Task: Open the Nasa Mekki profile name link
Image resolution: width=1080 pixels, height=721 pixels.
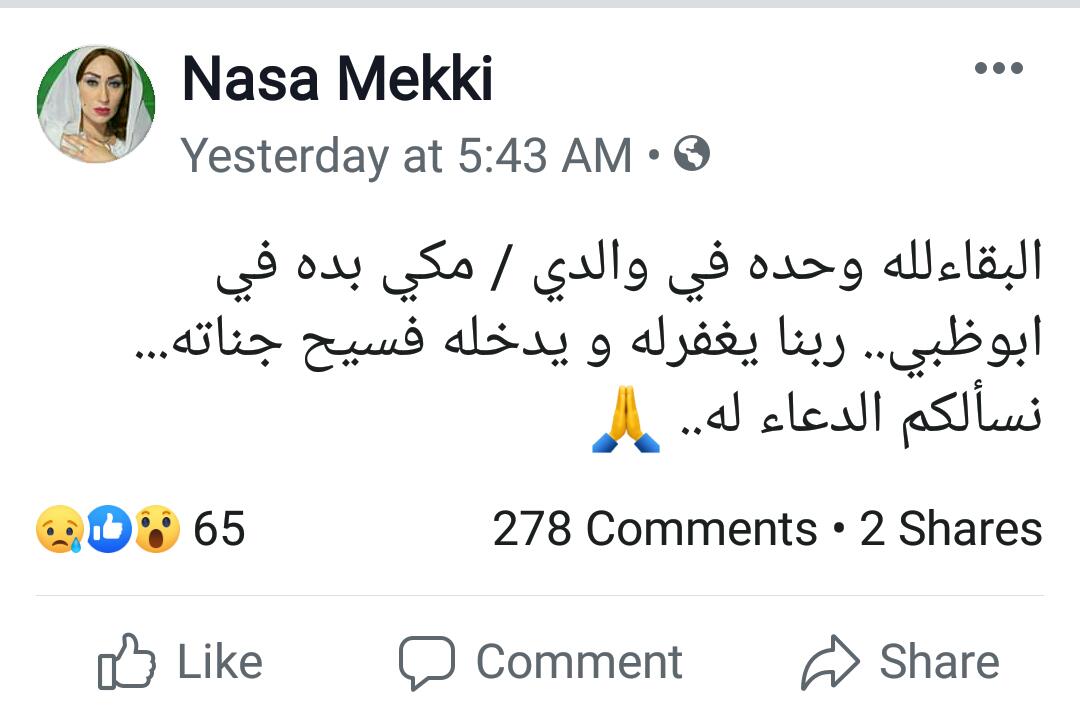Action: (x=338, y=80)
